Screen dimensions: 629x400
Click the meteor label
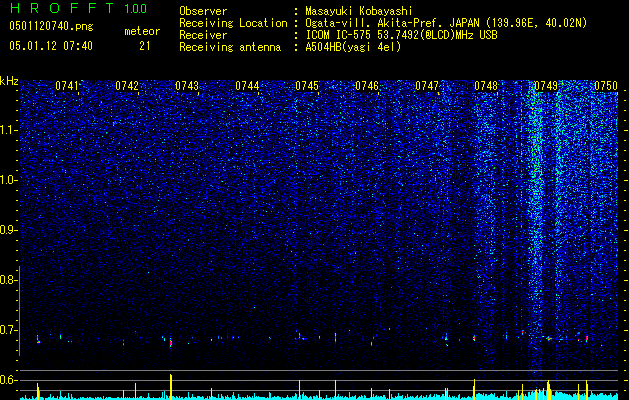(x=142, y=31)
